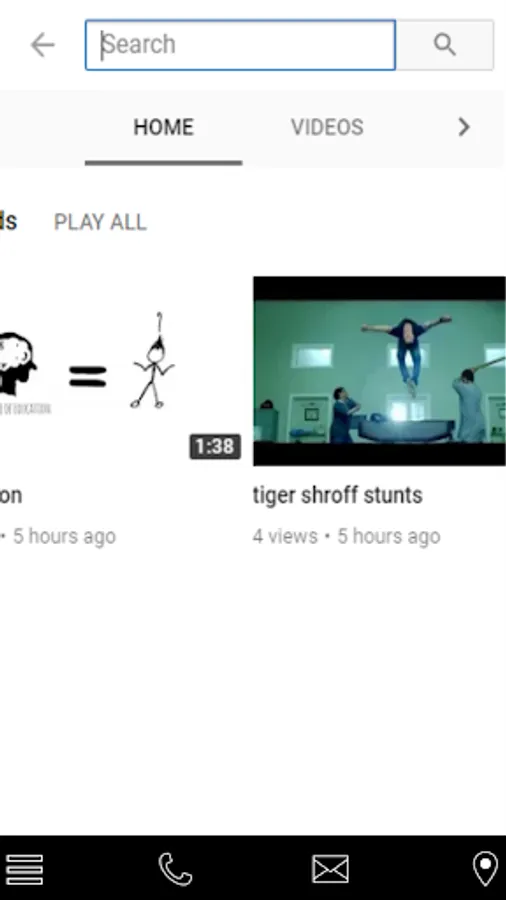Click '5 hours ago' under the first video
This screenshot has height=900, width=506.
point(64,536)
